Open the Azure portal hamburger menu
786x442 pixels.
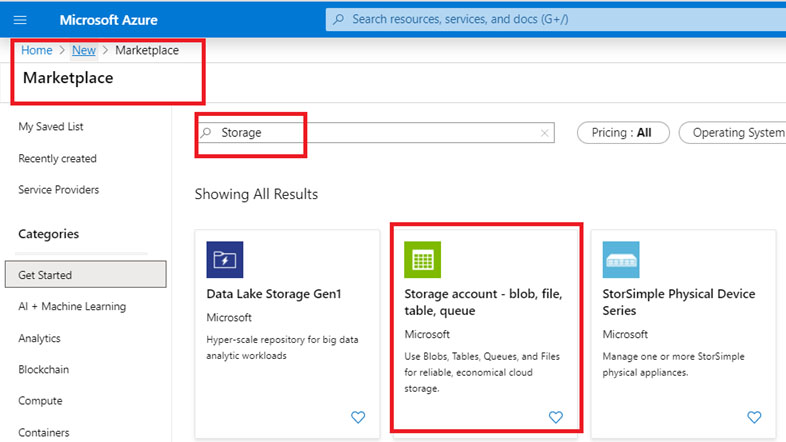[x=20, y=20]
